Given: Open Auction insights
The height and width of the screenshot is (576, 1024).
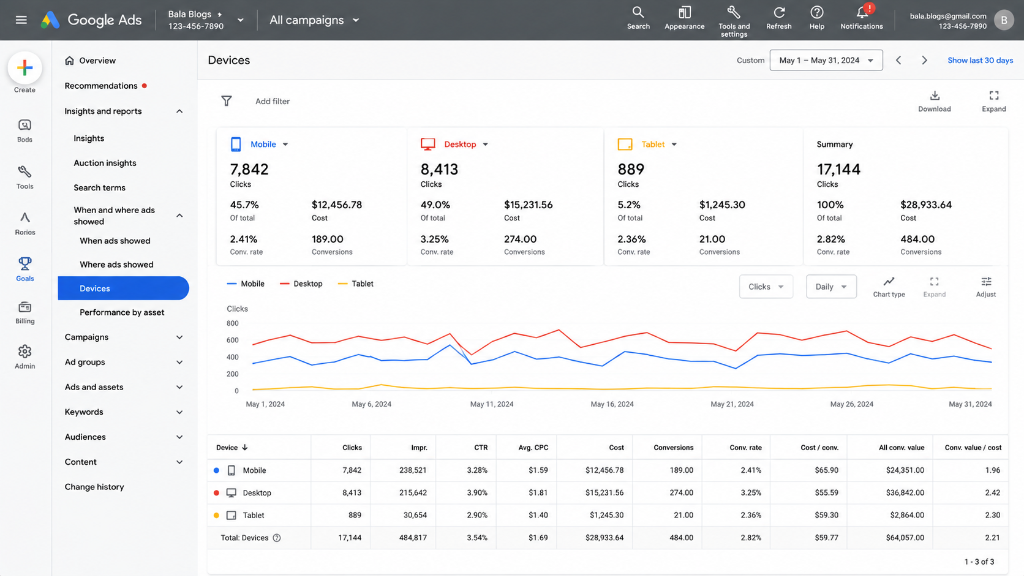Looking at the screenshot, I should (105, 163).
